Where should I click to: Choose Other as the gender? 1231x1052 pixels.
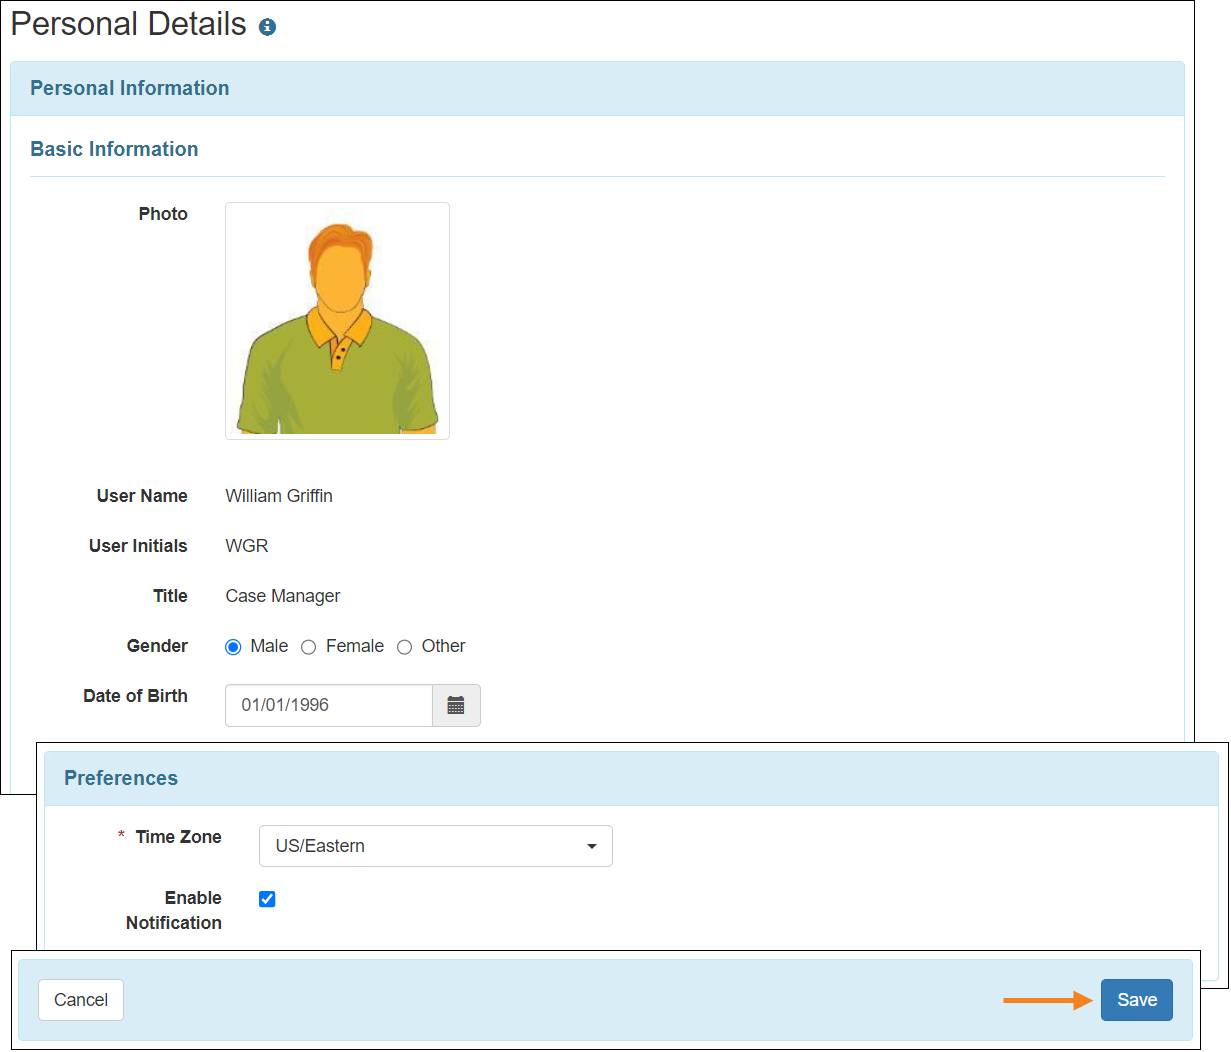pyautogui.click(x=404, y=646)
